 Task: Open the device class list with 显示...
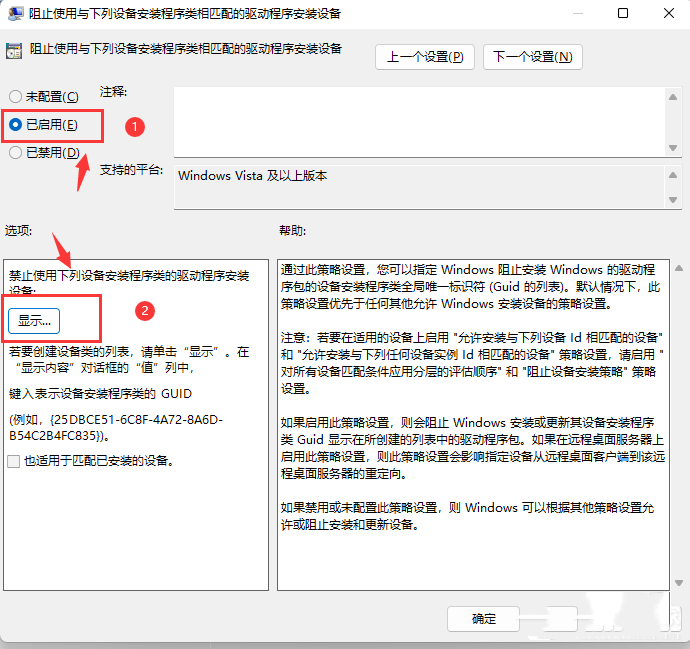point(34,321)
